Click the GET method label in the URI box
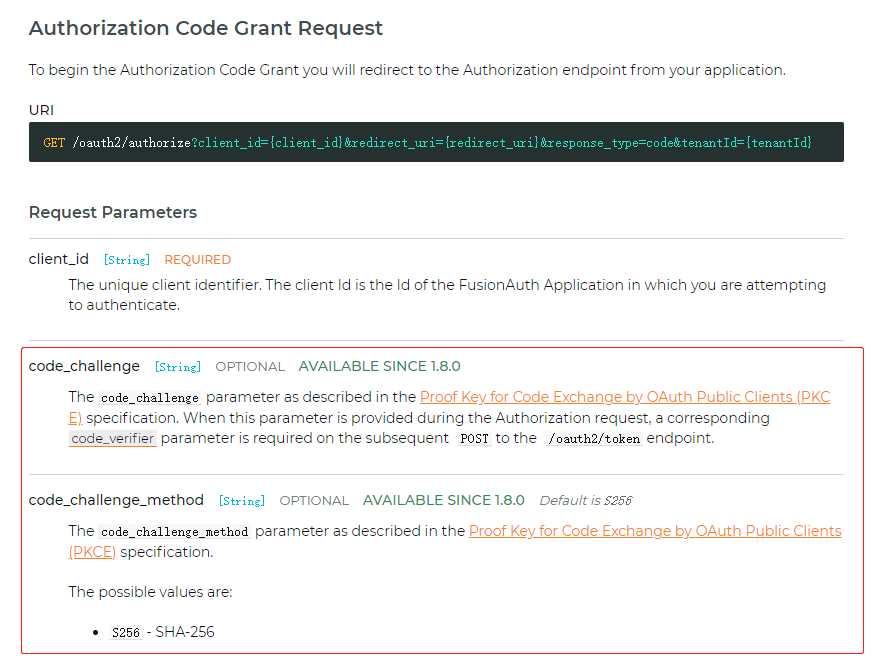The height and width of the screenshot is (662, 885). pyautogui.click(x=54, y=142)
